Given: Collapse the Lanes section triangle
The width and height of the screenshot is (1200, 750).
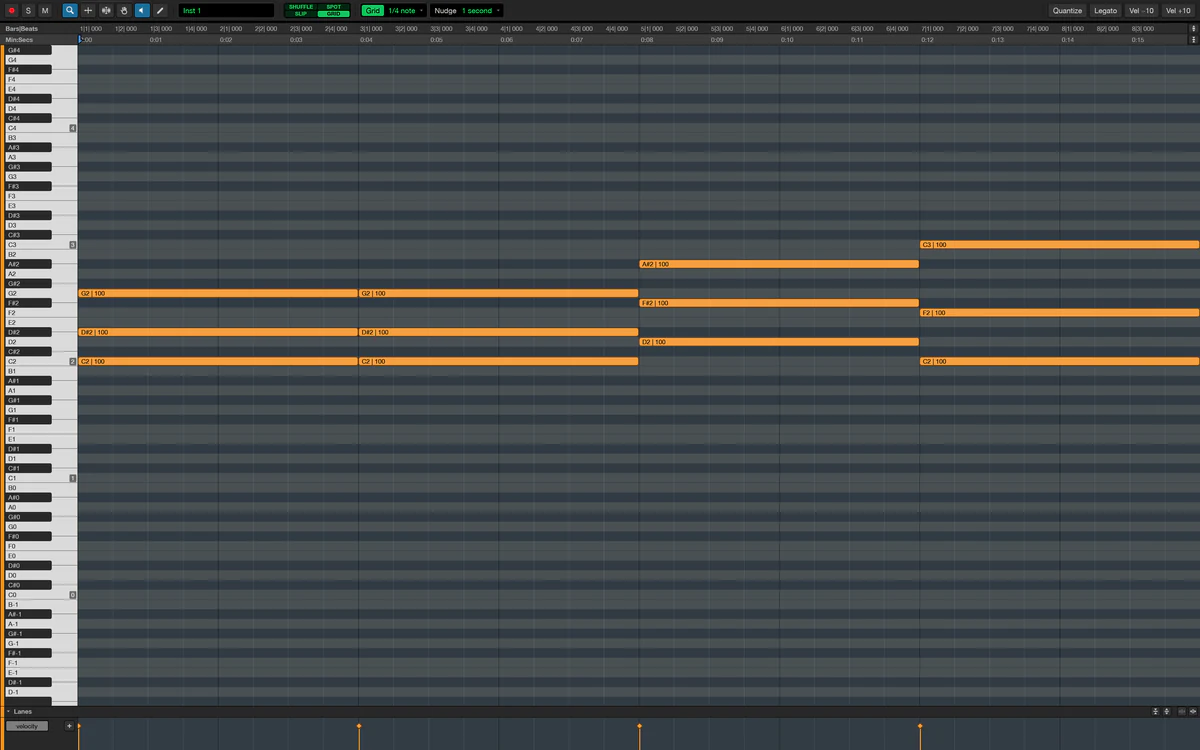Looking at the screenshot, I should pos(7,711).
